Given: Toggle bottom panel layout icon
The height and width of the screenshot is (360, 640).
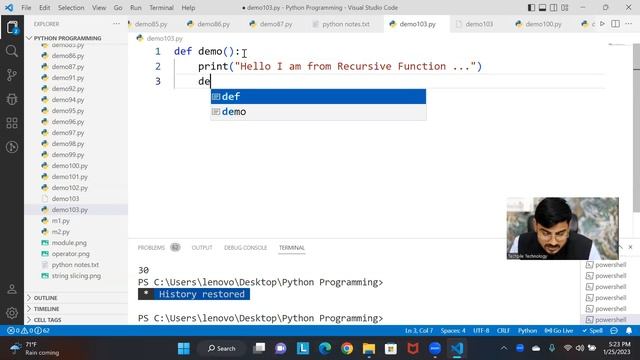Looking at the screenshot, I should tap(542, 8).
